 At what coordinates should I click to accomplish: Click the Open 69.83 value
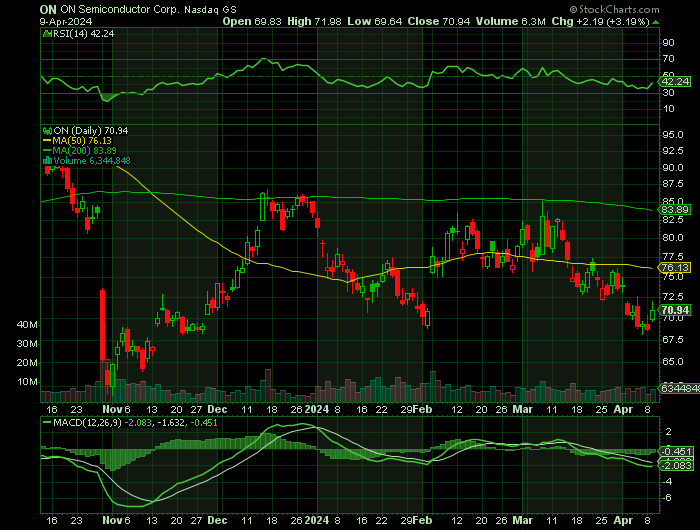[252, 21]
